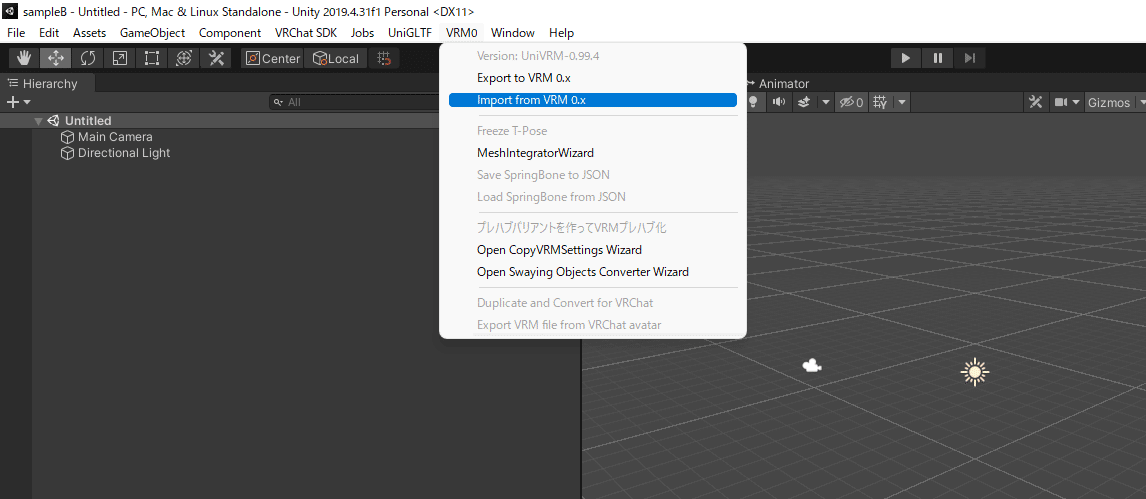Image resolution: width=1146 pixels, height=499 pixels.
Task: Open scene effects dropdown arrow
Action: (826, 102)
